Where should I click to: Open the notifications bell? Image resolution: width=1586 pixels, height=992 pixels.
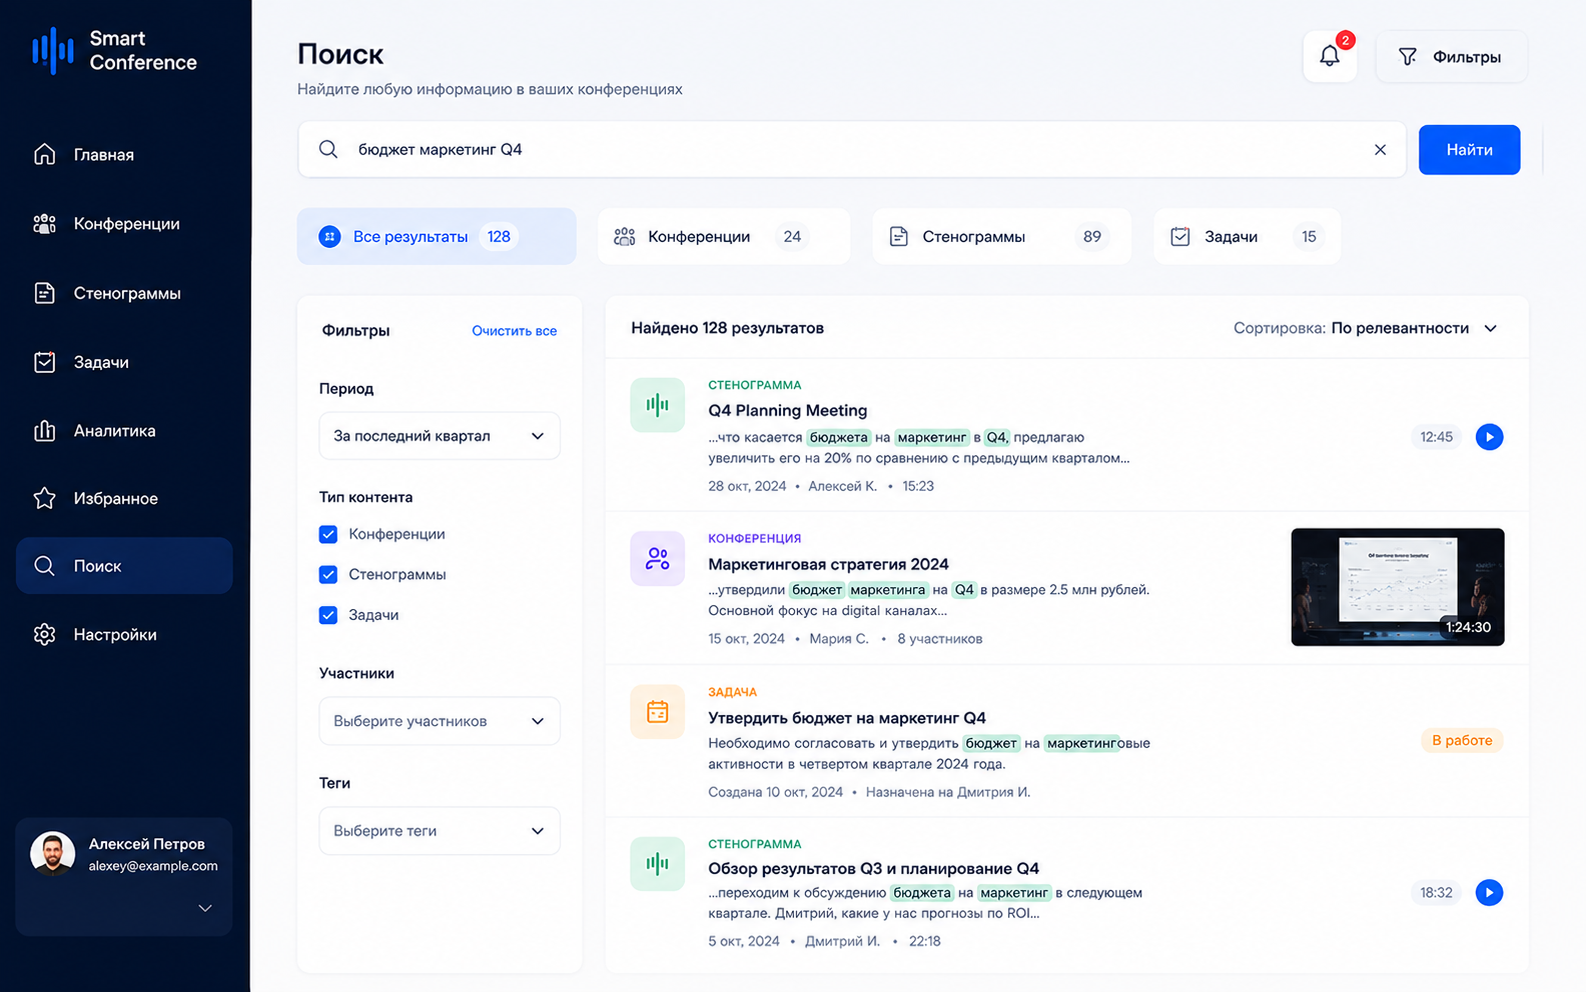pyautogui.click(x=1330, y=56)
